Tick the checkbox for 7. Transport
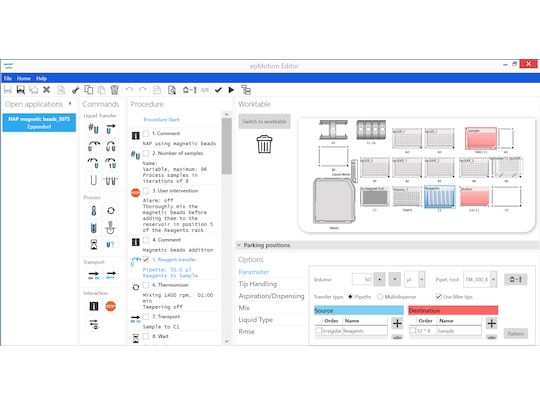This screenshot has height=405, width=540. [x=146, y=317]
